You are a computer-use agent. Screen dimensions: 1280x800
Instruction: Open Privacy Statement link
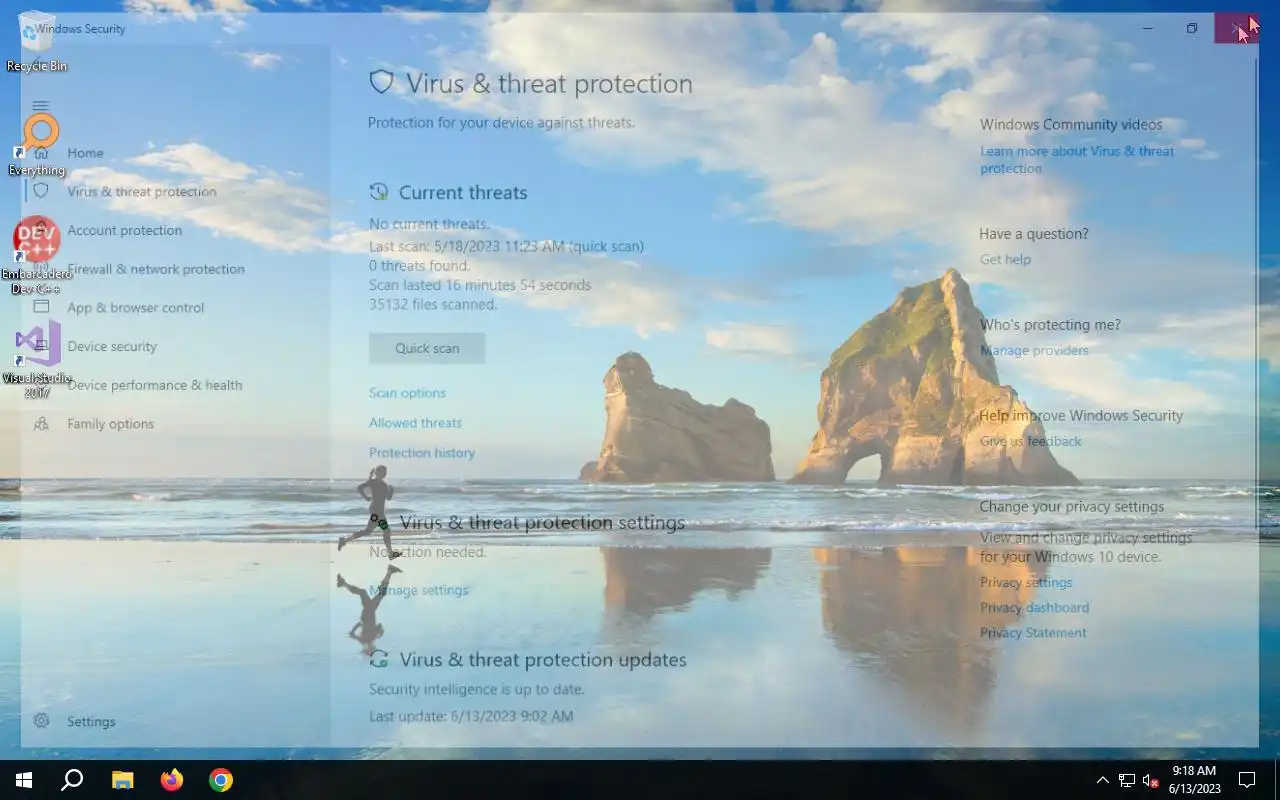pos(1033,632)
